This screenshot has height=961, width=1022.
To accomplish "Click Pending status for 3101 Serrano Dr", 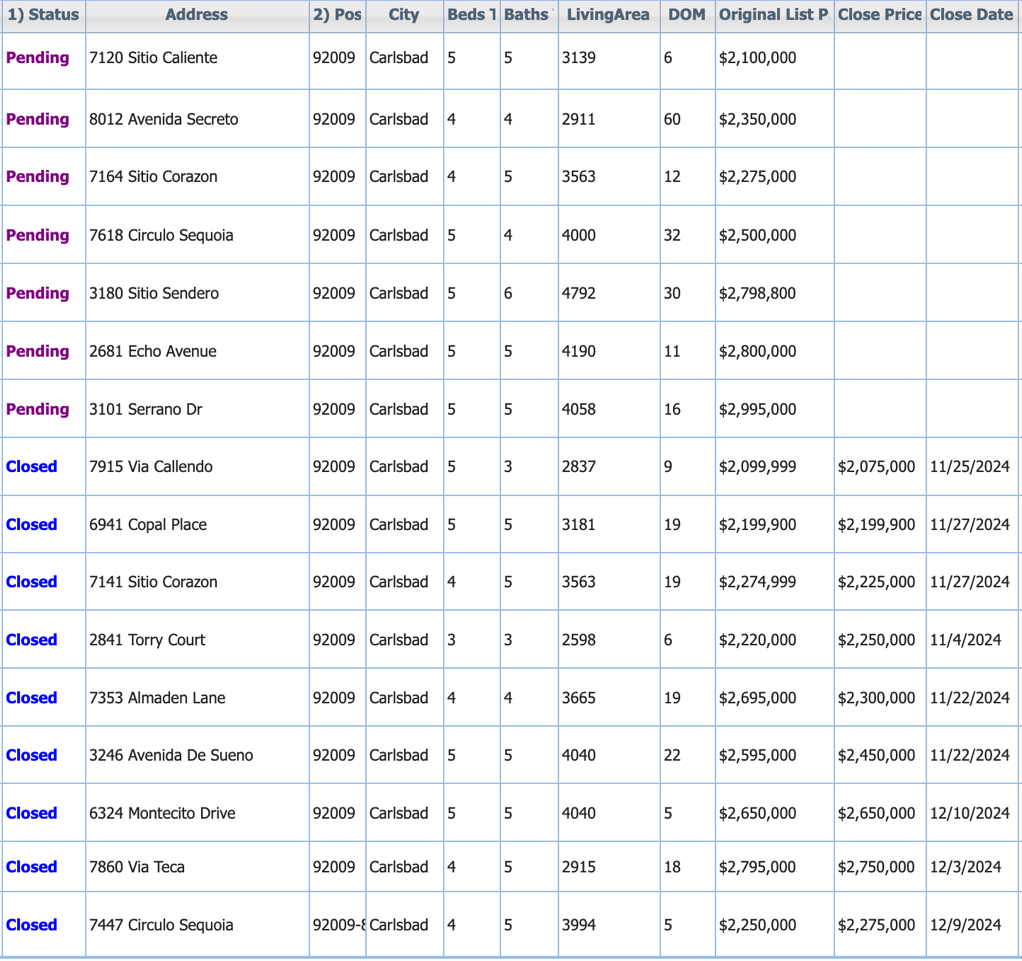I will coord(37,409).
